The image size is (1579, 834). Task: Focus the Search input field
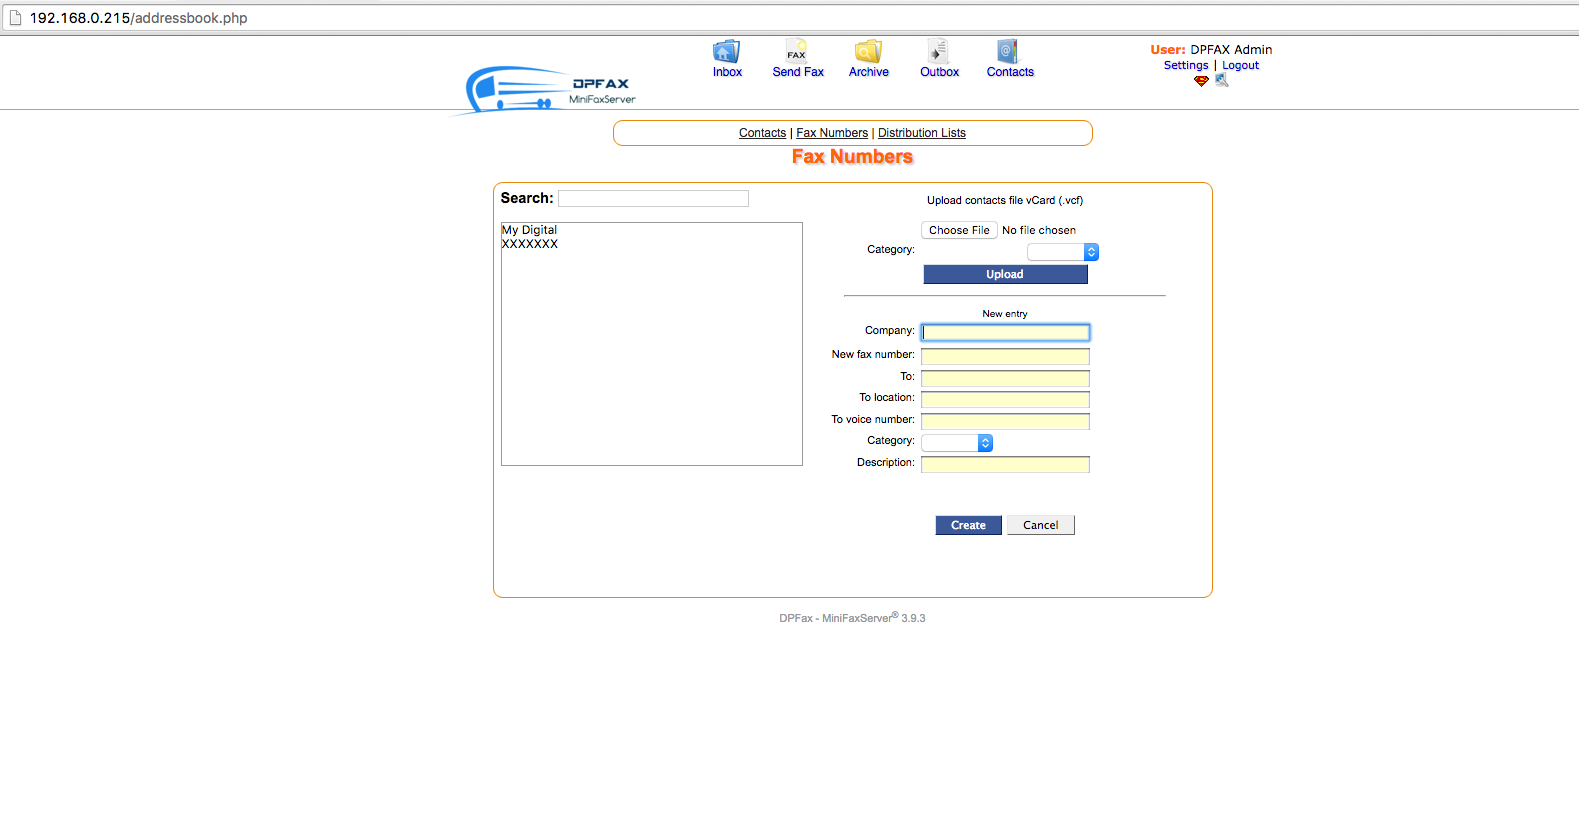click(653, 199)
